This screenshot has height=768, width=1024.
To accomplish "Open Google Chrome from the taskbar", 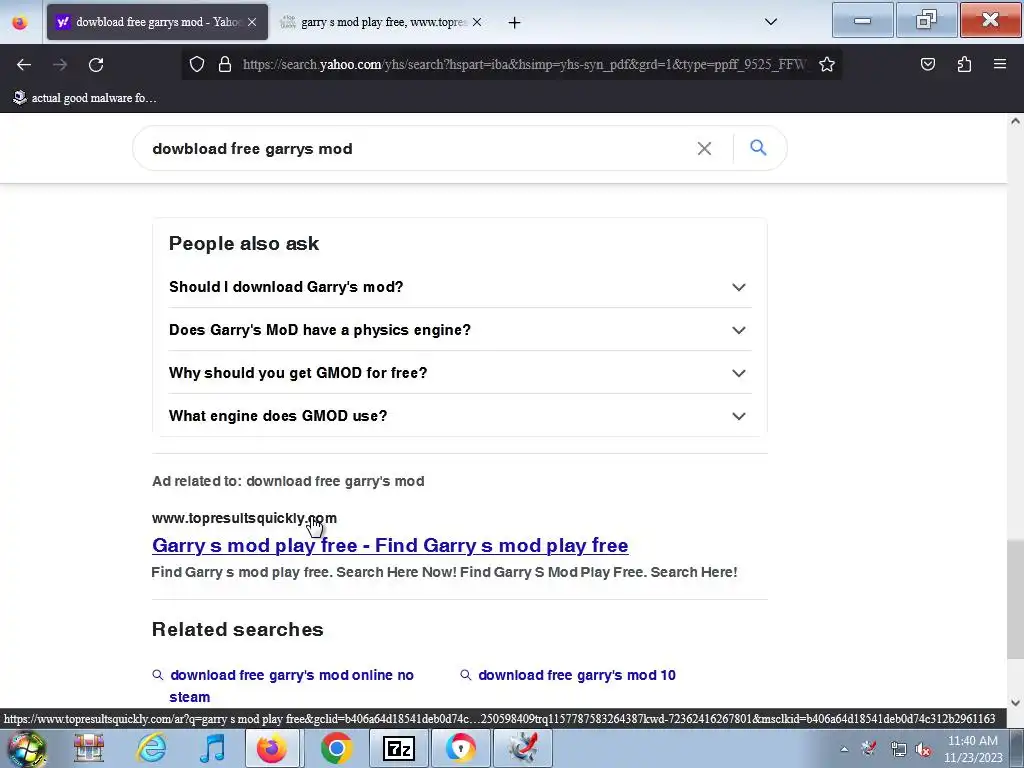I will click(336, 748).
